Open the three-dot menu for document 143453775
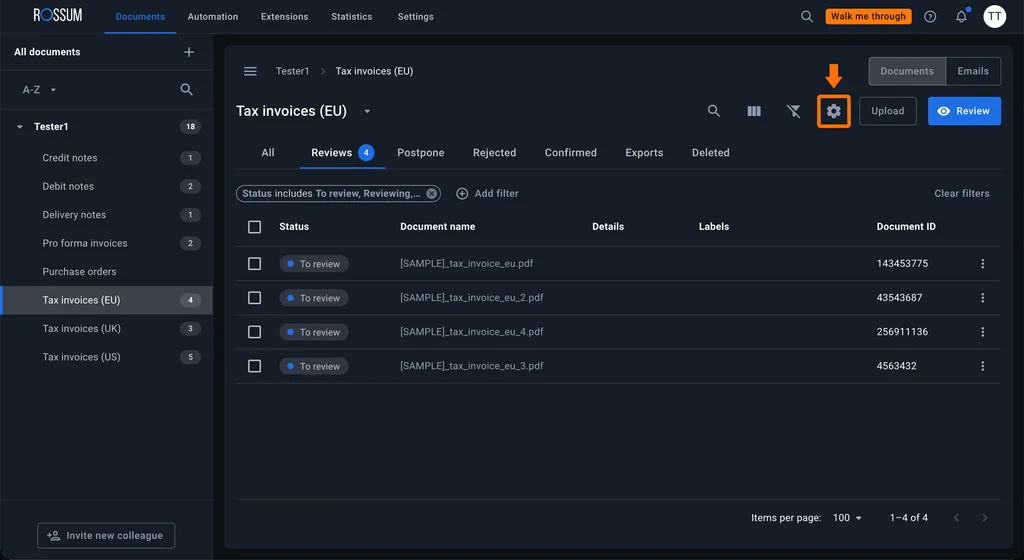The image size is (1024, 560). [982, 264]
